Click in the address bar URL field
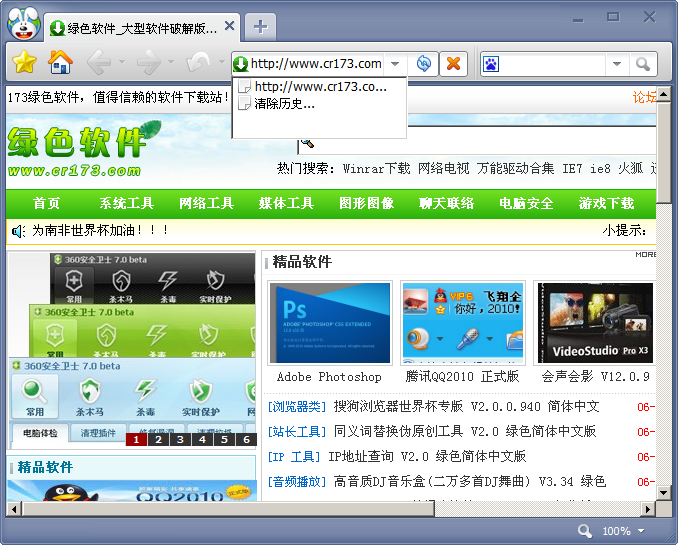 316,64
